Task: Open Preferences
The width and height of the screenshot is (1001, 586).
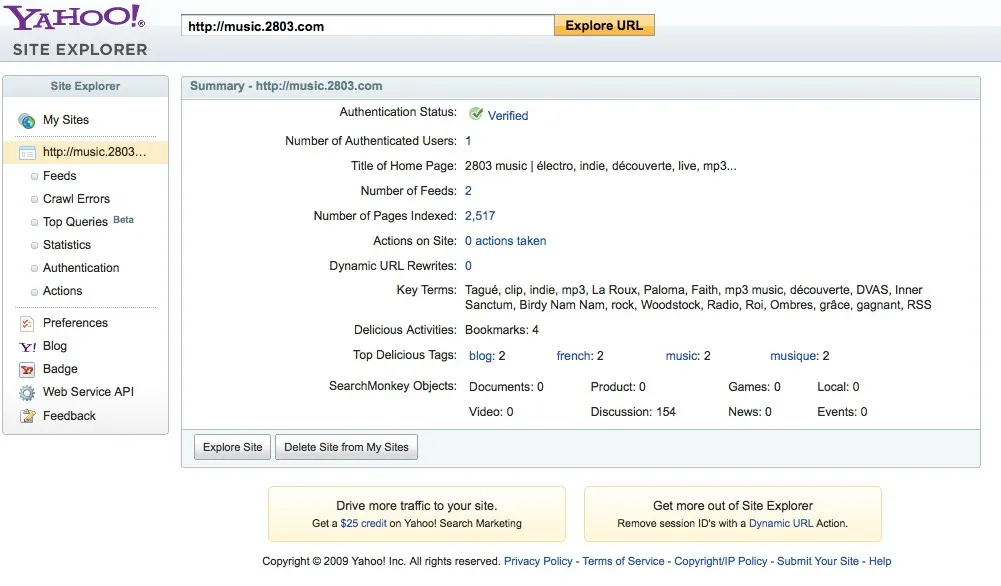Action: click(x=75, y=322)
